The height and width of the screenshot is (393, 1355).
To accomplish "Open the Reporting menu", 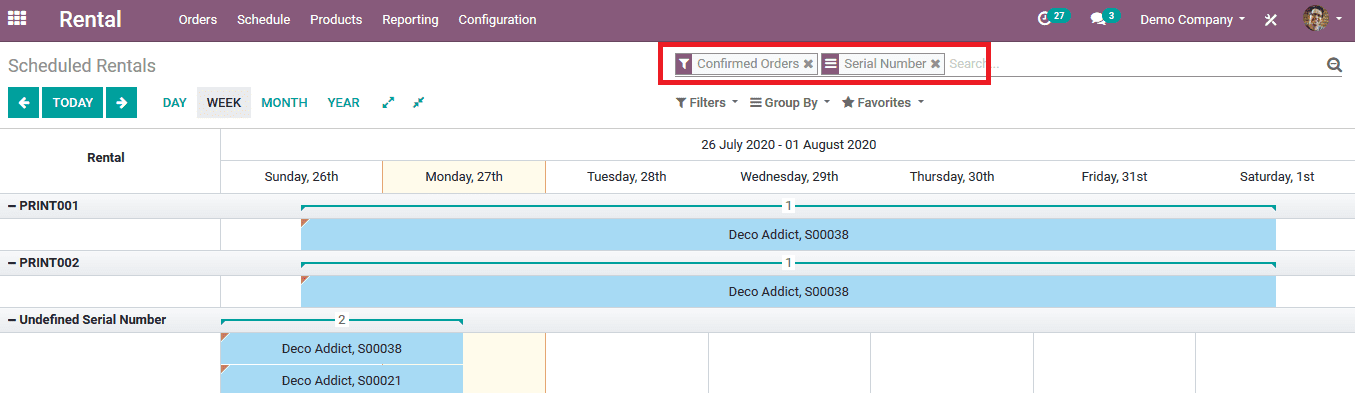I will coord(410,19).
